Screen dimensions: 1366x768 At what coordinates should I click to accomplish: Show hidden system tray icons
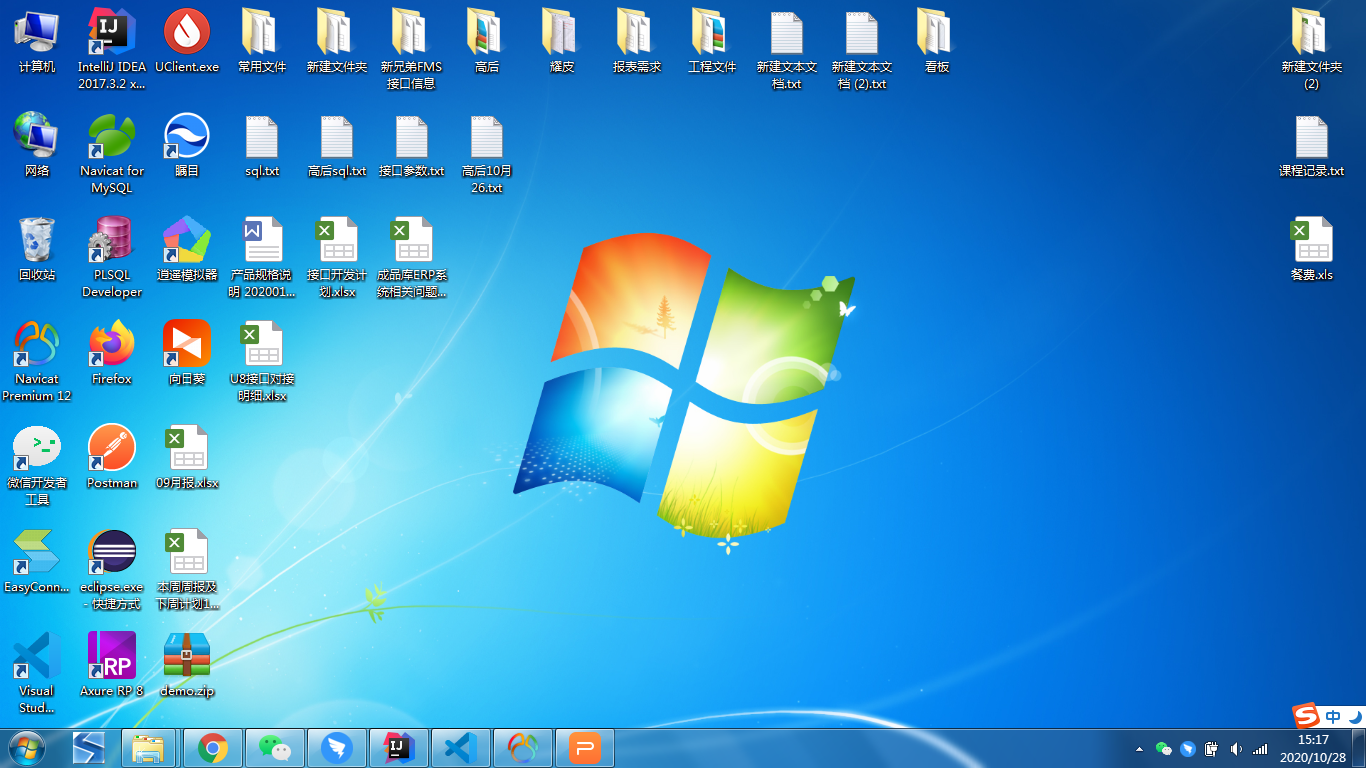(1139, 749)
